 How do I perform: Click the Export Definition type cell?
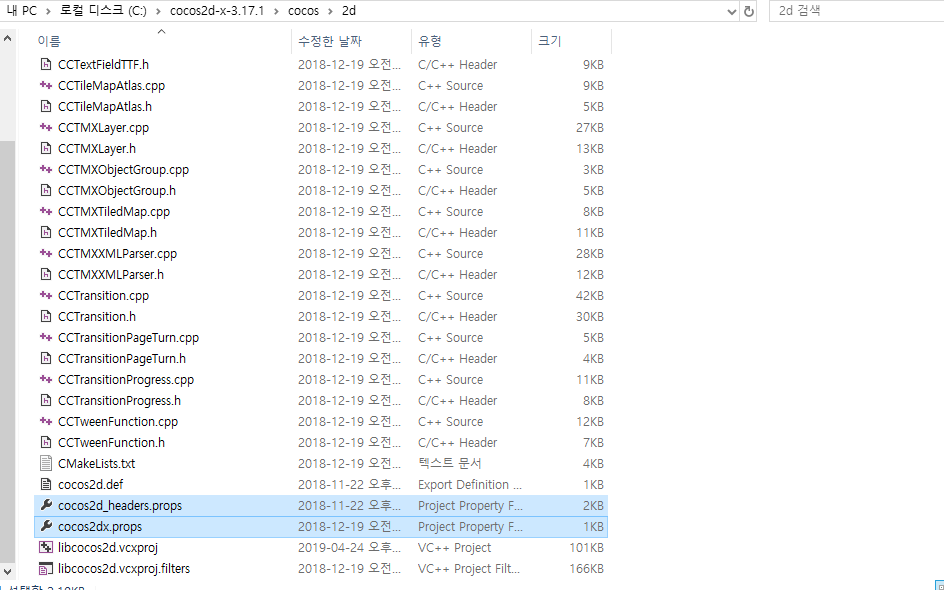pyautogui.click(x=470, y=485)
